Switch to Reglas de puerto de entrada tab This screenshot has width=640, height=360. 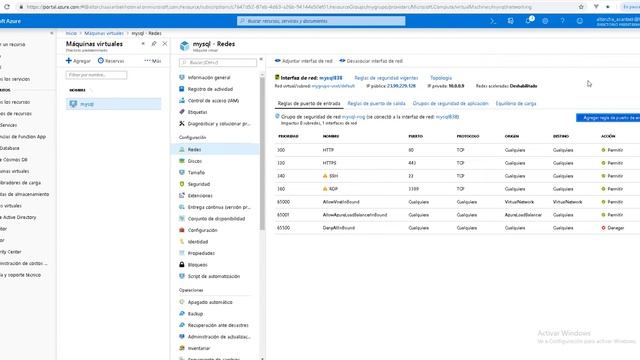pos(309,104)
